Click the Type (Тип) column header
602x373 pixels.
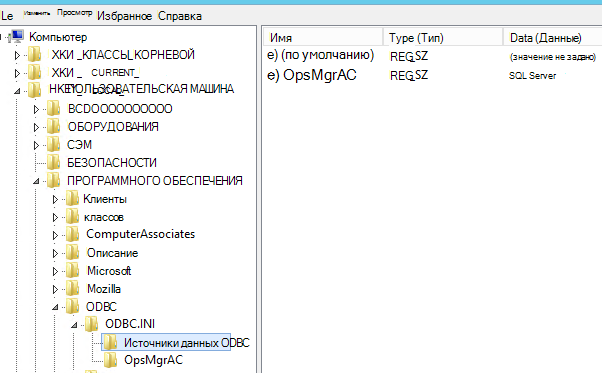[x=443, y=38]
